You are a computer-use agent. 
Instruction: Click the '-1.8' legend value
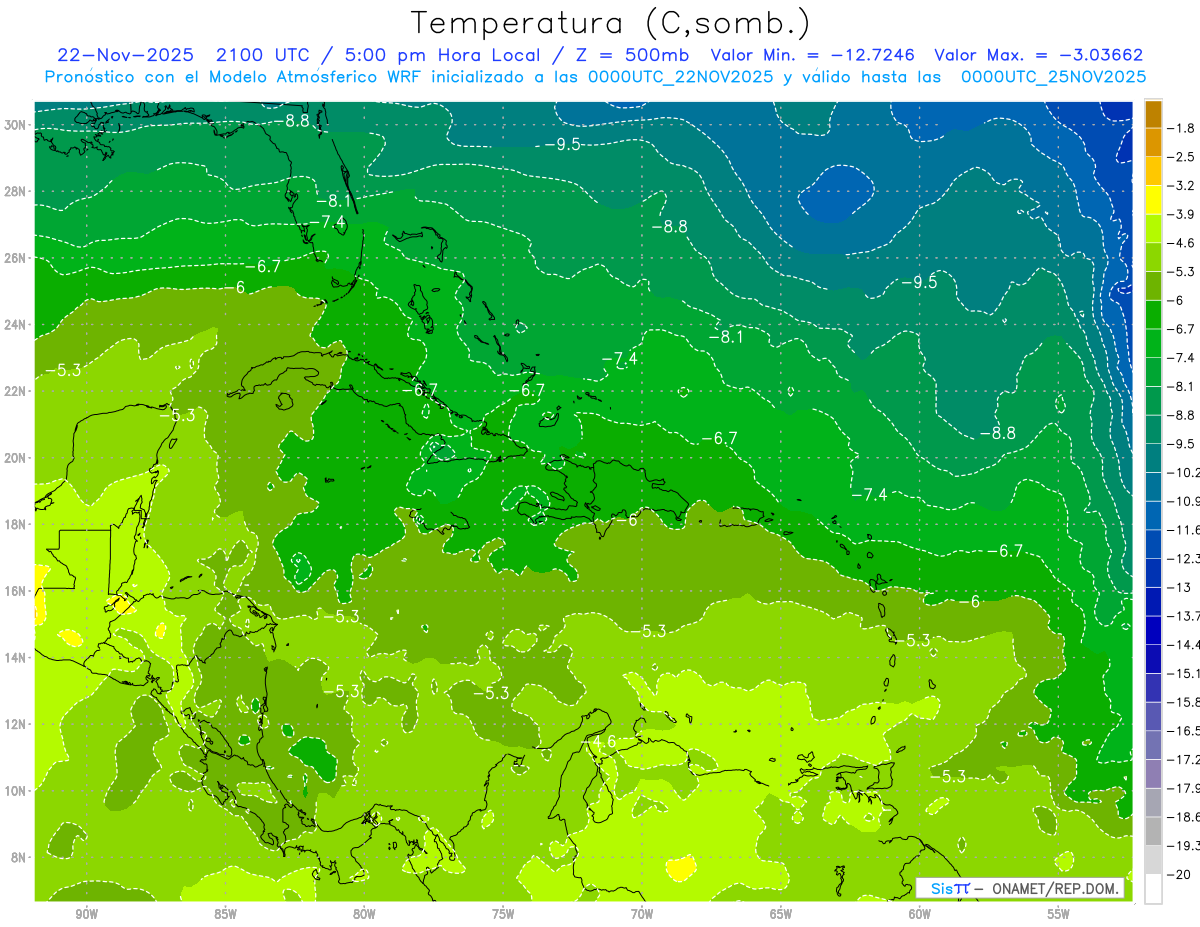(1180, 128)
